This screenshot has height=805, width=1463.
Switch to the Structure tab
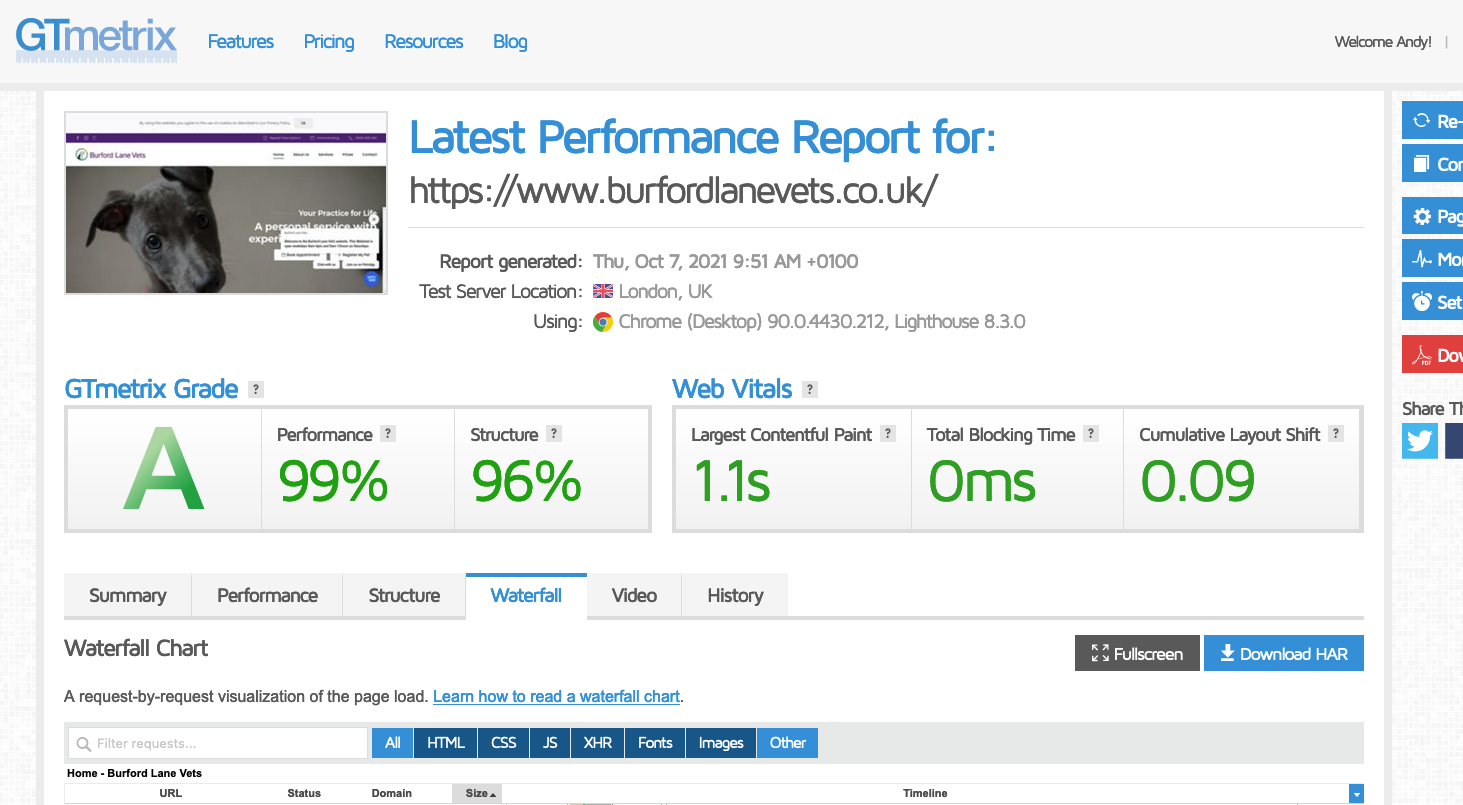click(404, 596)
